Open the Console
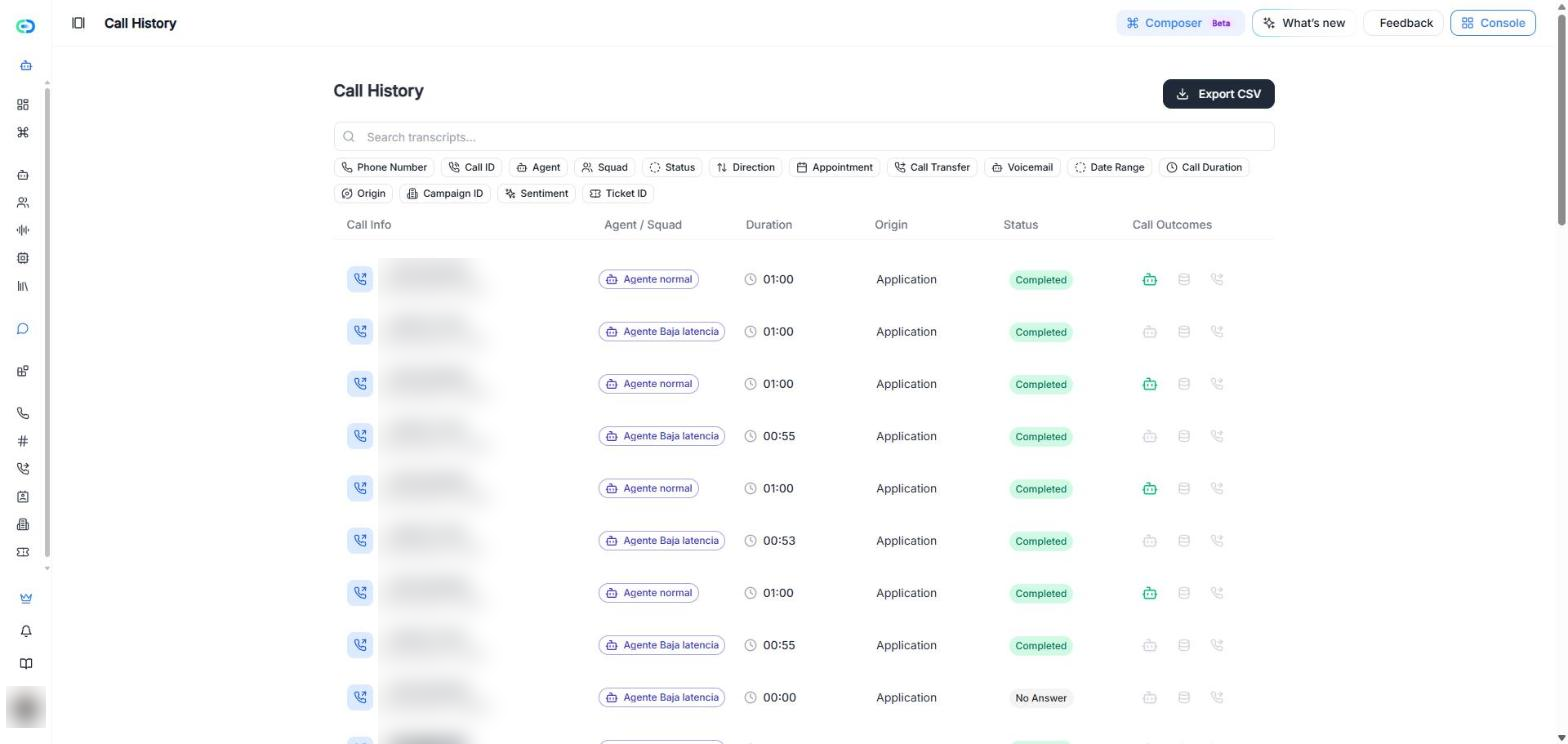1568x744 pixels. click(x=1493, y=23)
